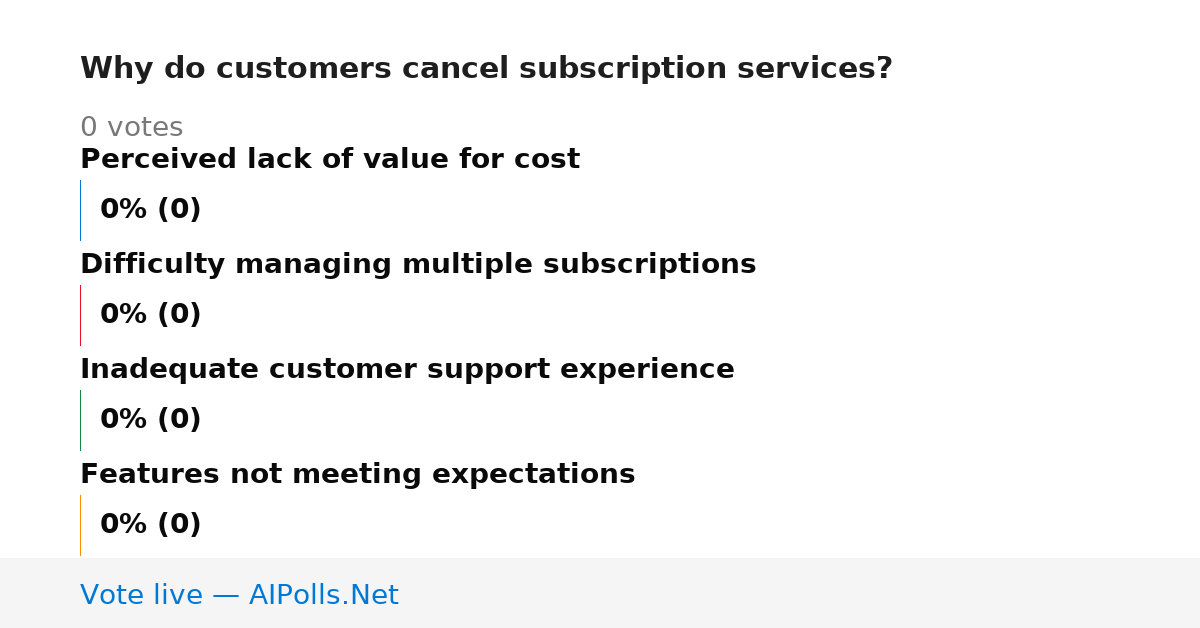The height and width of the screenshot is (628, 1200).
Task: Click 0% (0) under Difficulty managing subscriptions
Action: [x=151, y=315]
